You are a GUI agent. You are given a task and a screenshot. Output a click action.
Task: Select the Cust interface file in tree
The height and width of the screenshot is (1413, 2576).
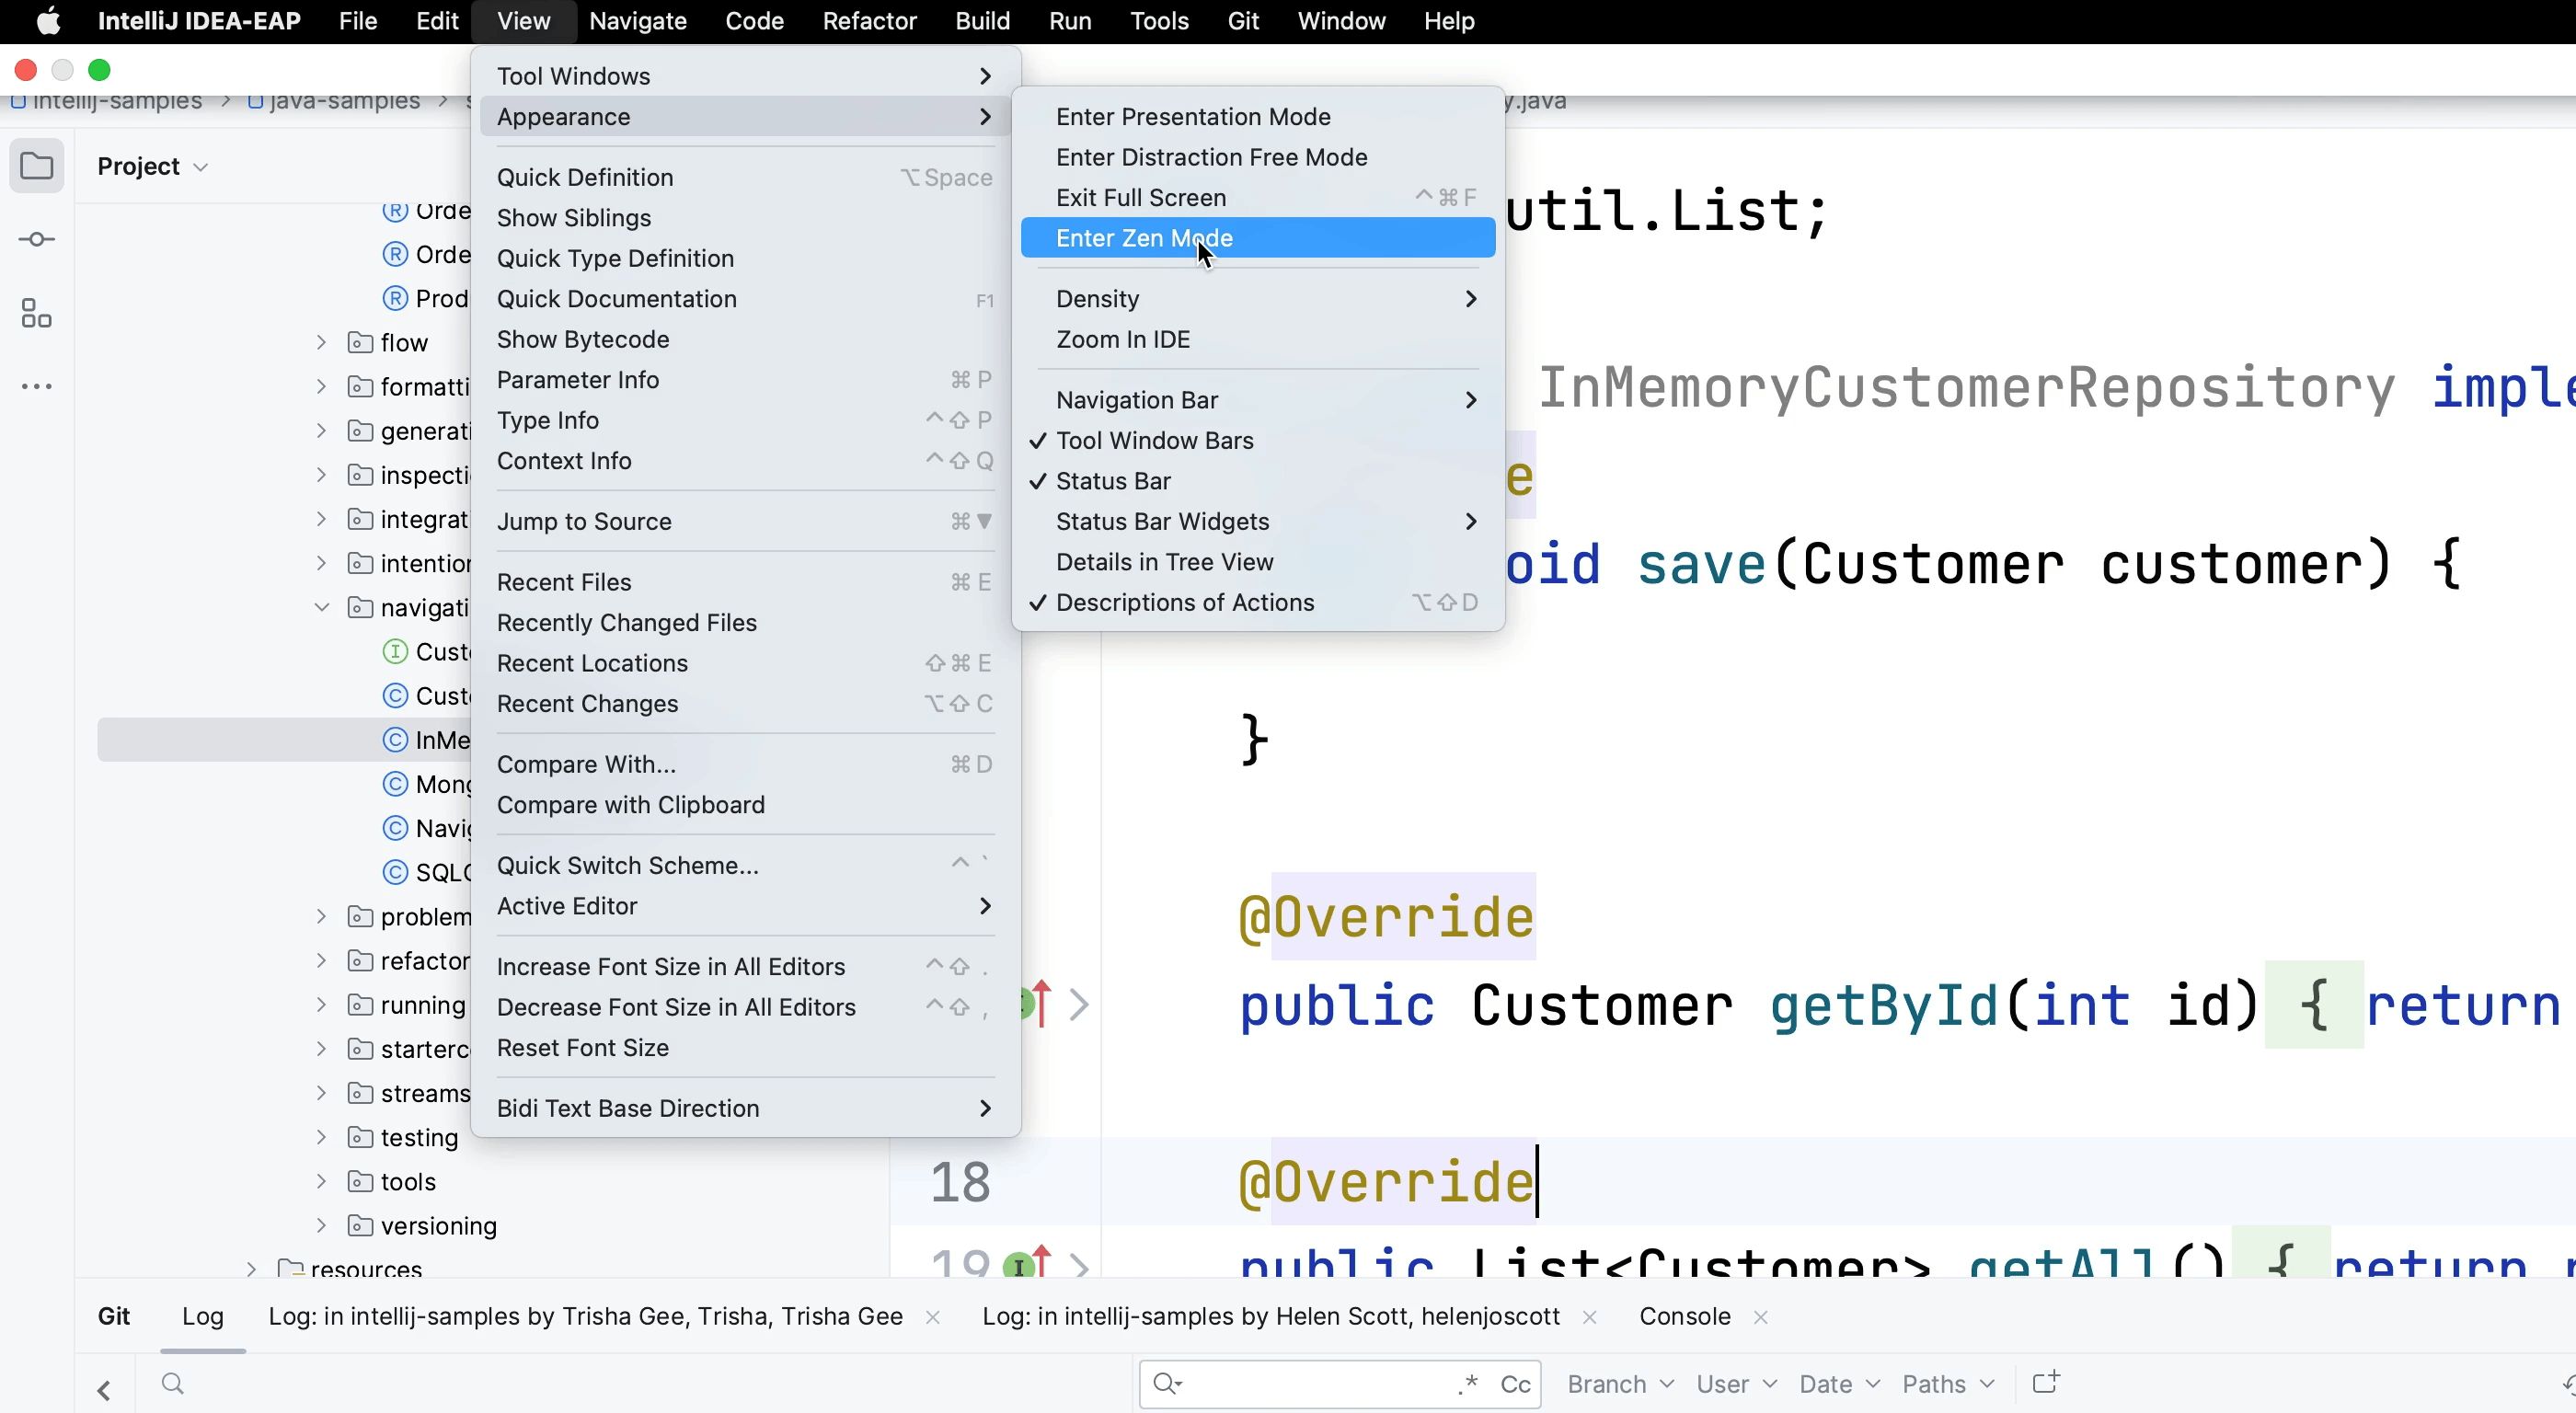pos(427,652)
